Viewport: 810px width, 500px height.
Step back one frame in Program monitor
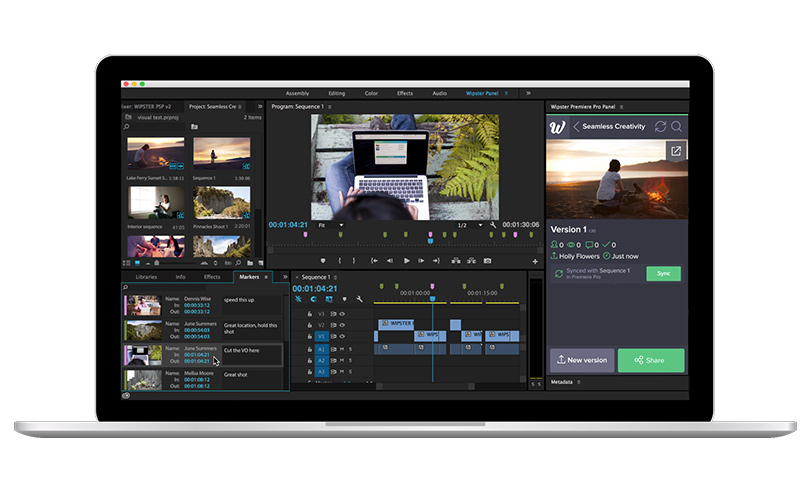coord(390,261)
